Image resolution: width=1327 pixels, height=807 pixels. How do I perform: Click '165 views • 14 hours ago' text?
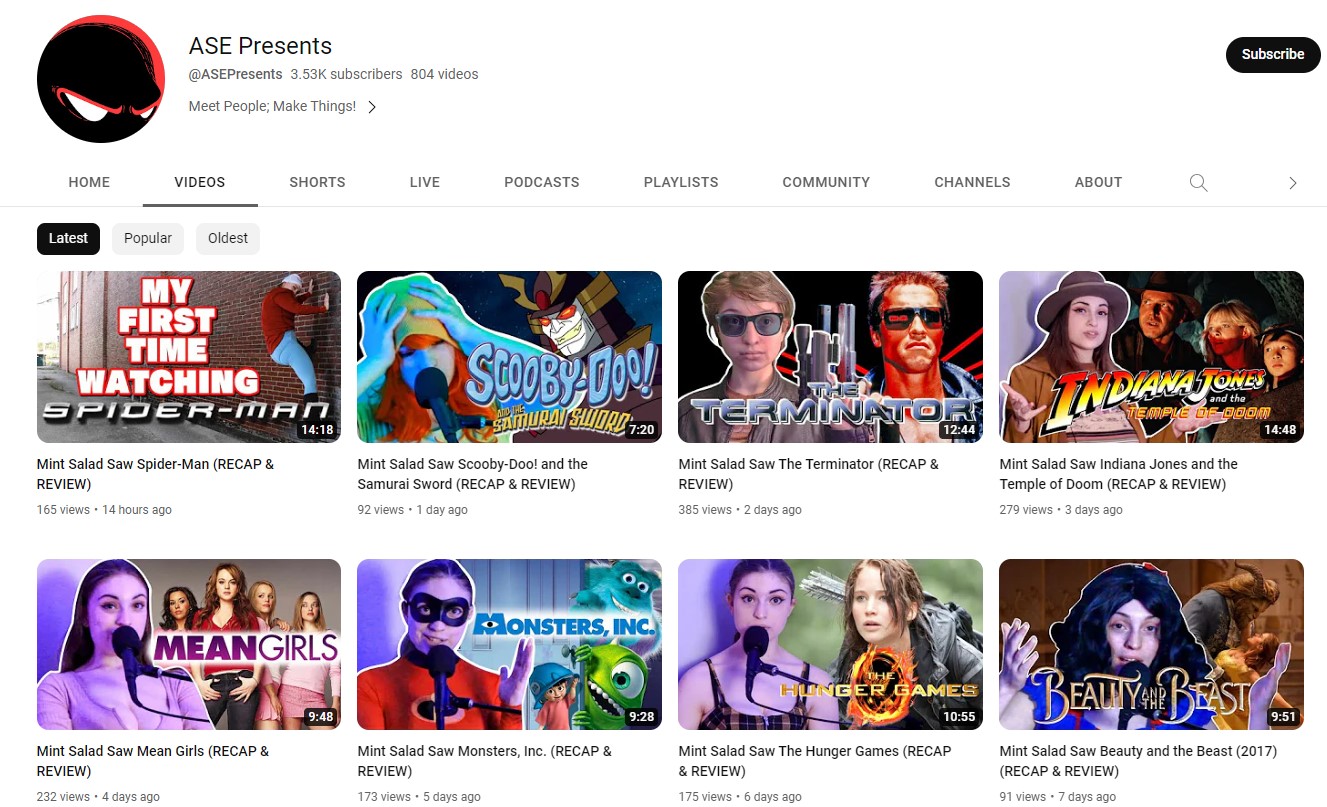[x=104, y=510]
